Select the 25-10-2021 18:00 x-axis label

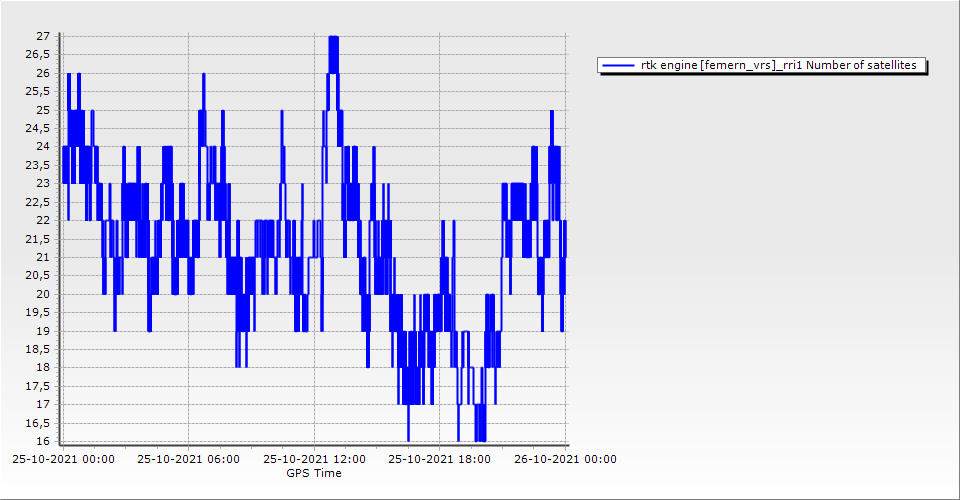(x=440, y=460)
